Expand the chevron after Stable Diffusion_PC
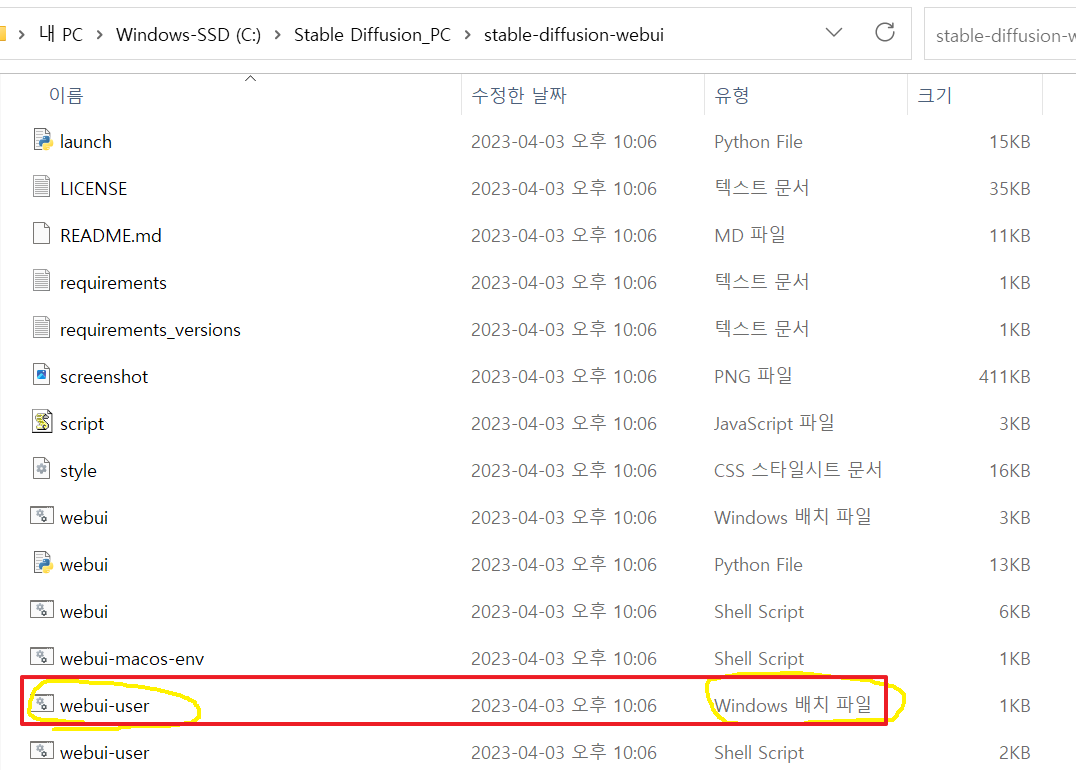 pyautogui.click(x=467, y=34)
